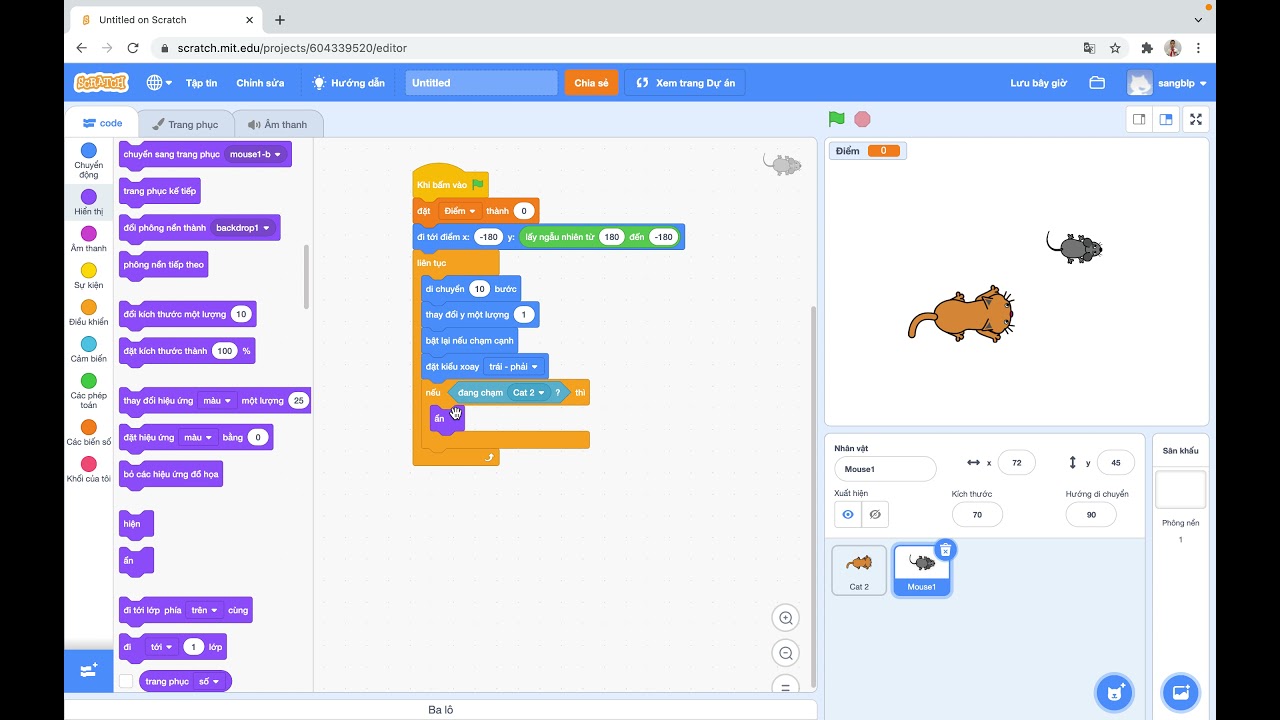Open the màu dropdown in đặt hiệu ứng block

pyautogui.click(x=198, y=437)
